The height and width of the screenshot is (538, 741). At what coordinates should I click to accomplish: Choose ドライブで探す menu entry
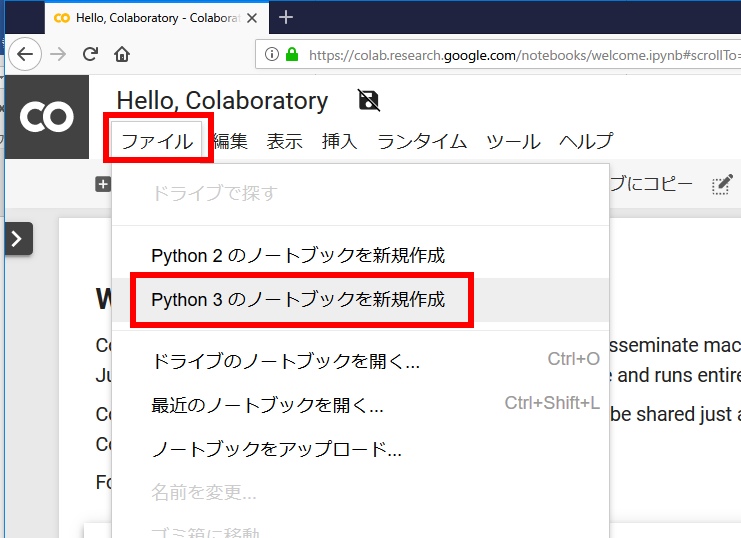tap(361, 193)
